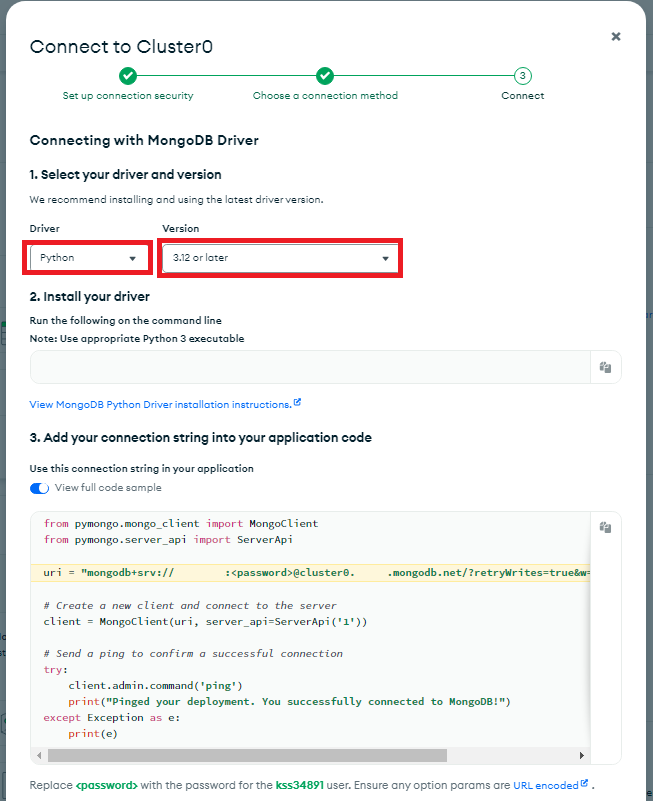653x801 pixels.
Task: Open the Version dropdown showing 3.12 or later
Action: coord(280,258)
